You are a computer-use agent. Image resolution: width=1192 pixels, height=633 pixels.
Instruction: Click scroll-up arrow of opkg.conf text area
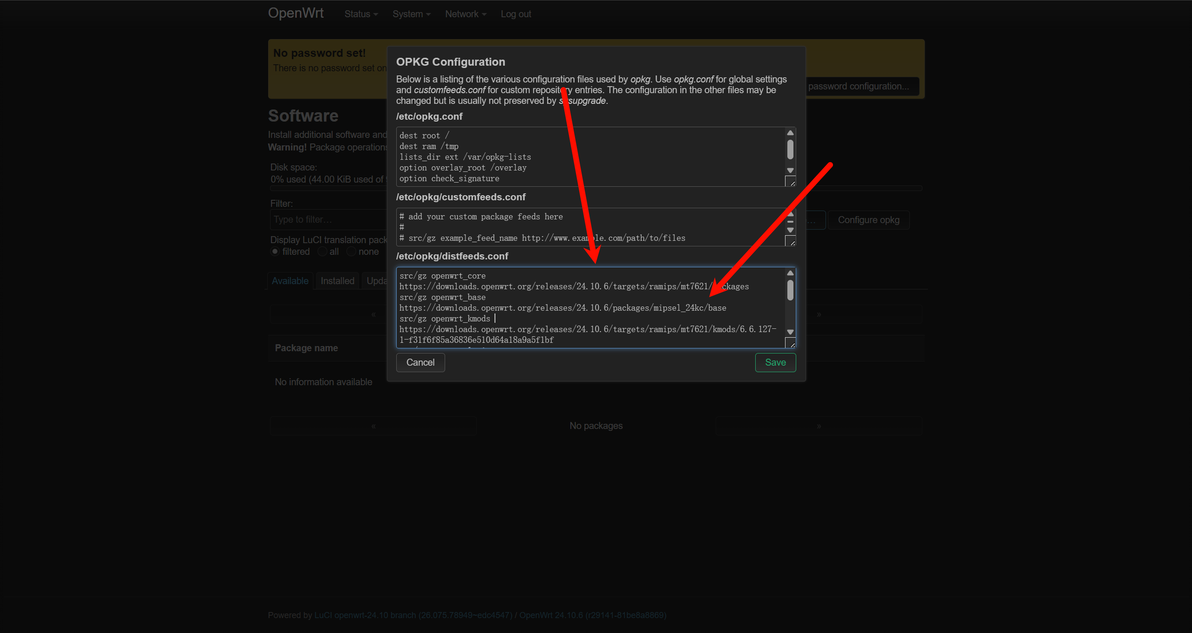(790, 133)
